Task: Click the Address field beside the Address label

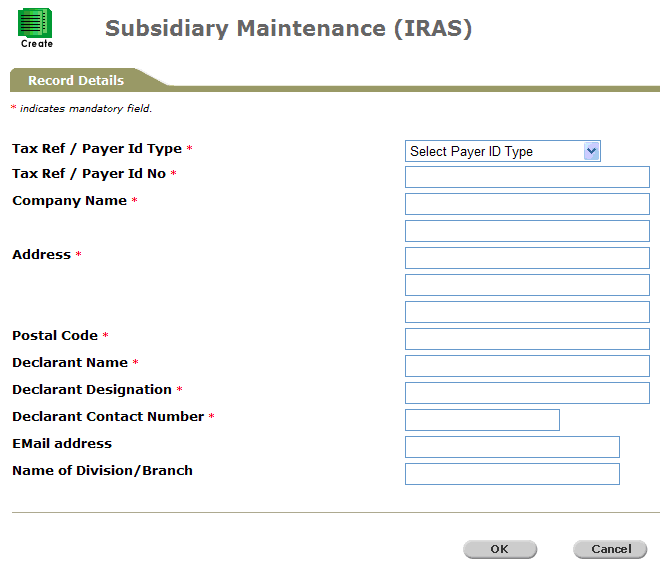Action: click(x=527, y=258)
